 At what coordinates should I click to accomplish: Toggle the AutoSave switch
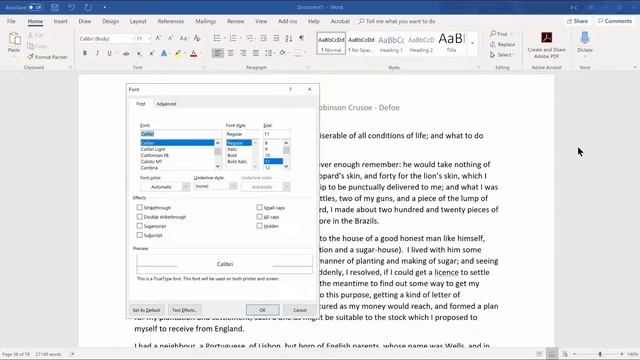(x=36, y=7)
